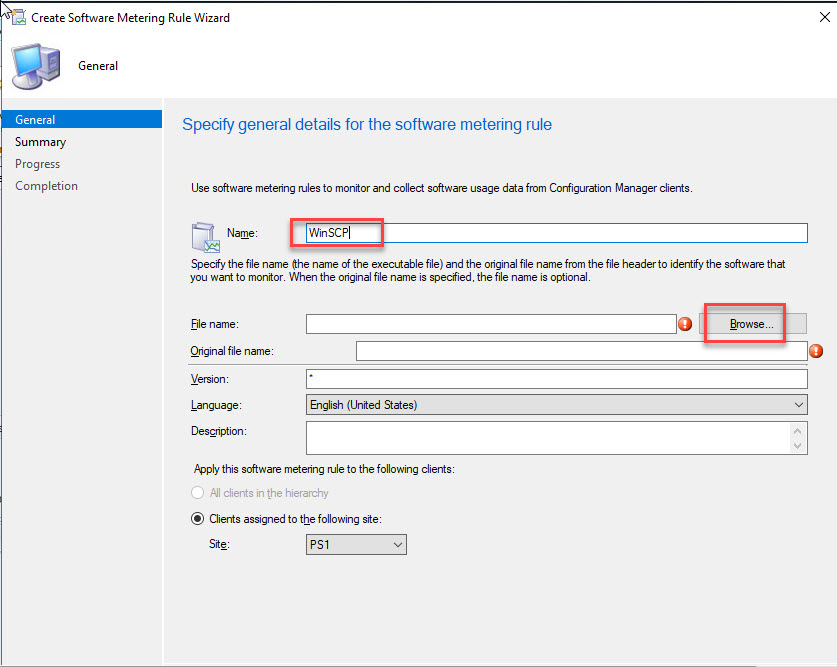Screen dimensions: 837x667
Task: Focus the File name text box
Action: coord(491,324)
